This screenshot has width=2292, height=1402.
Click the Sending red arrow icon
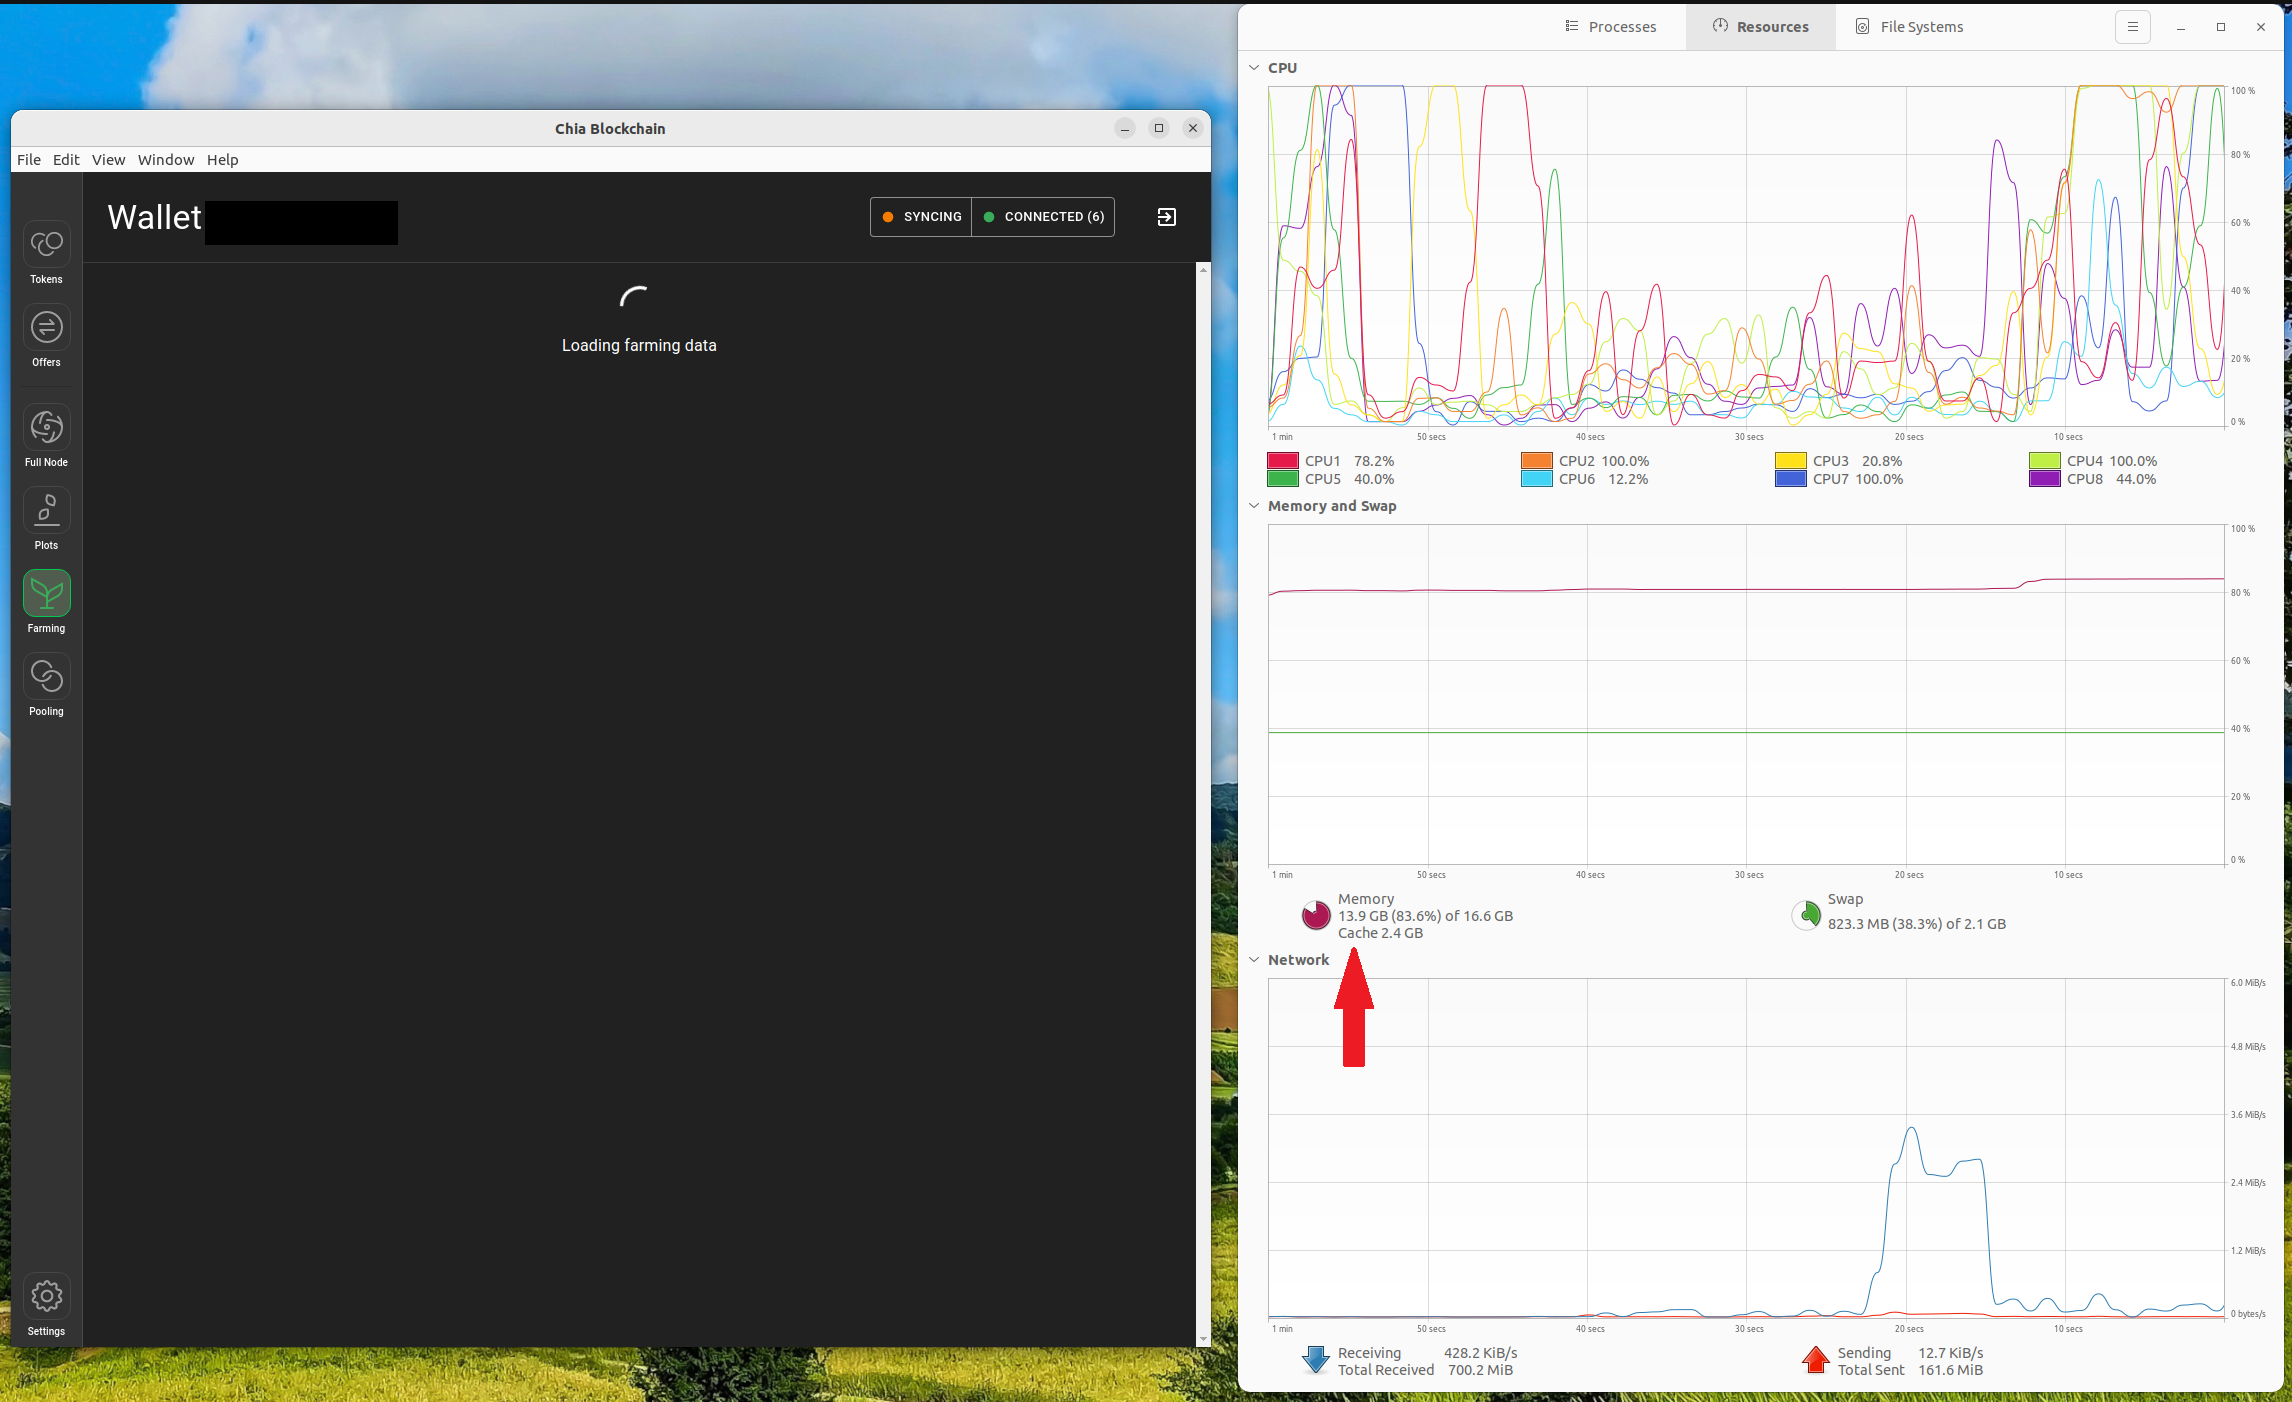click(x=1816, y=1360)
